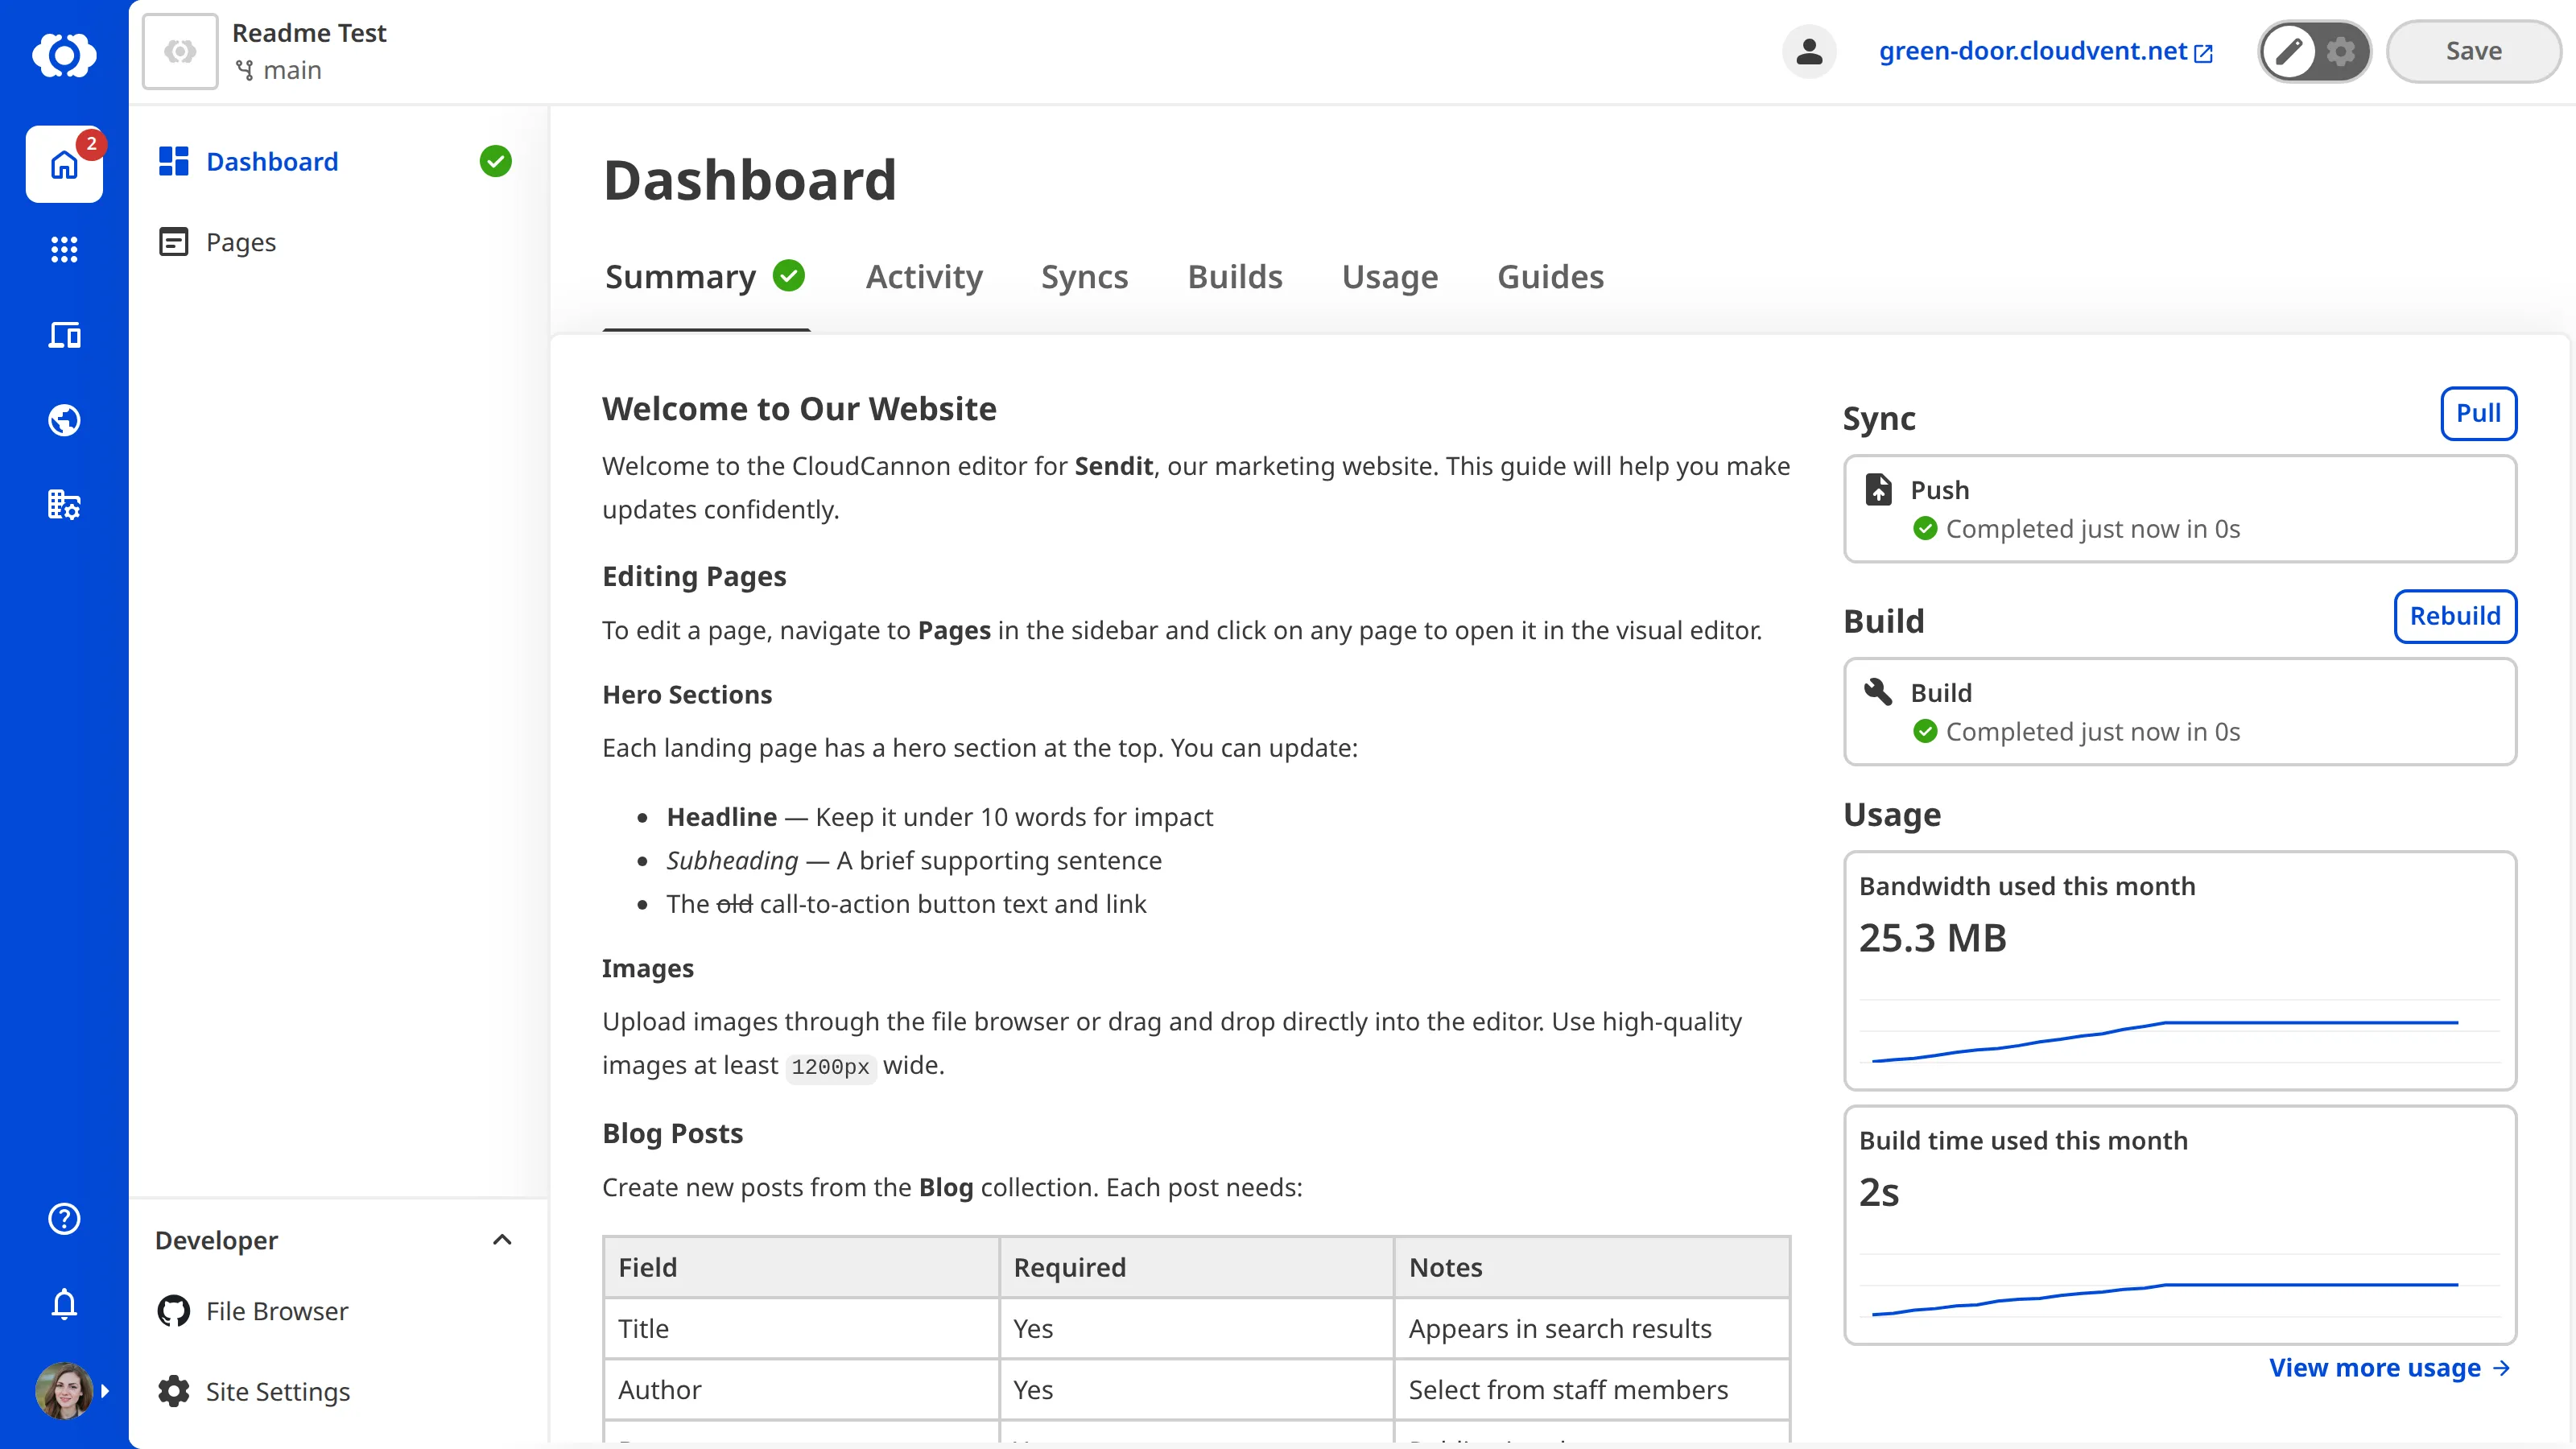Click the Readme Test site name

click(309, 33)
